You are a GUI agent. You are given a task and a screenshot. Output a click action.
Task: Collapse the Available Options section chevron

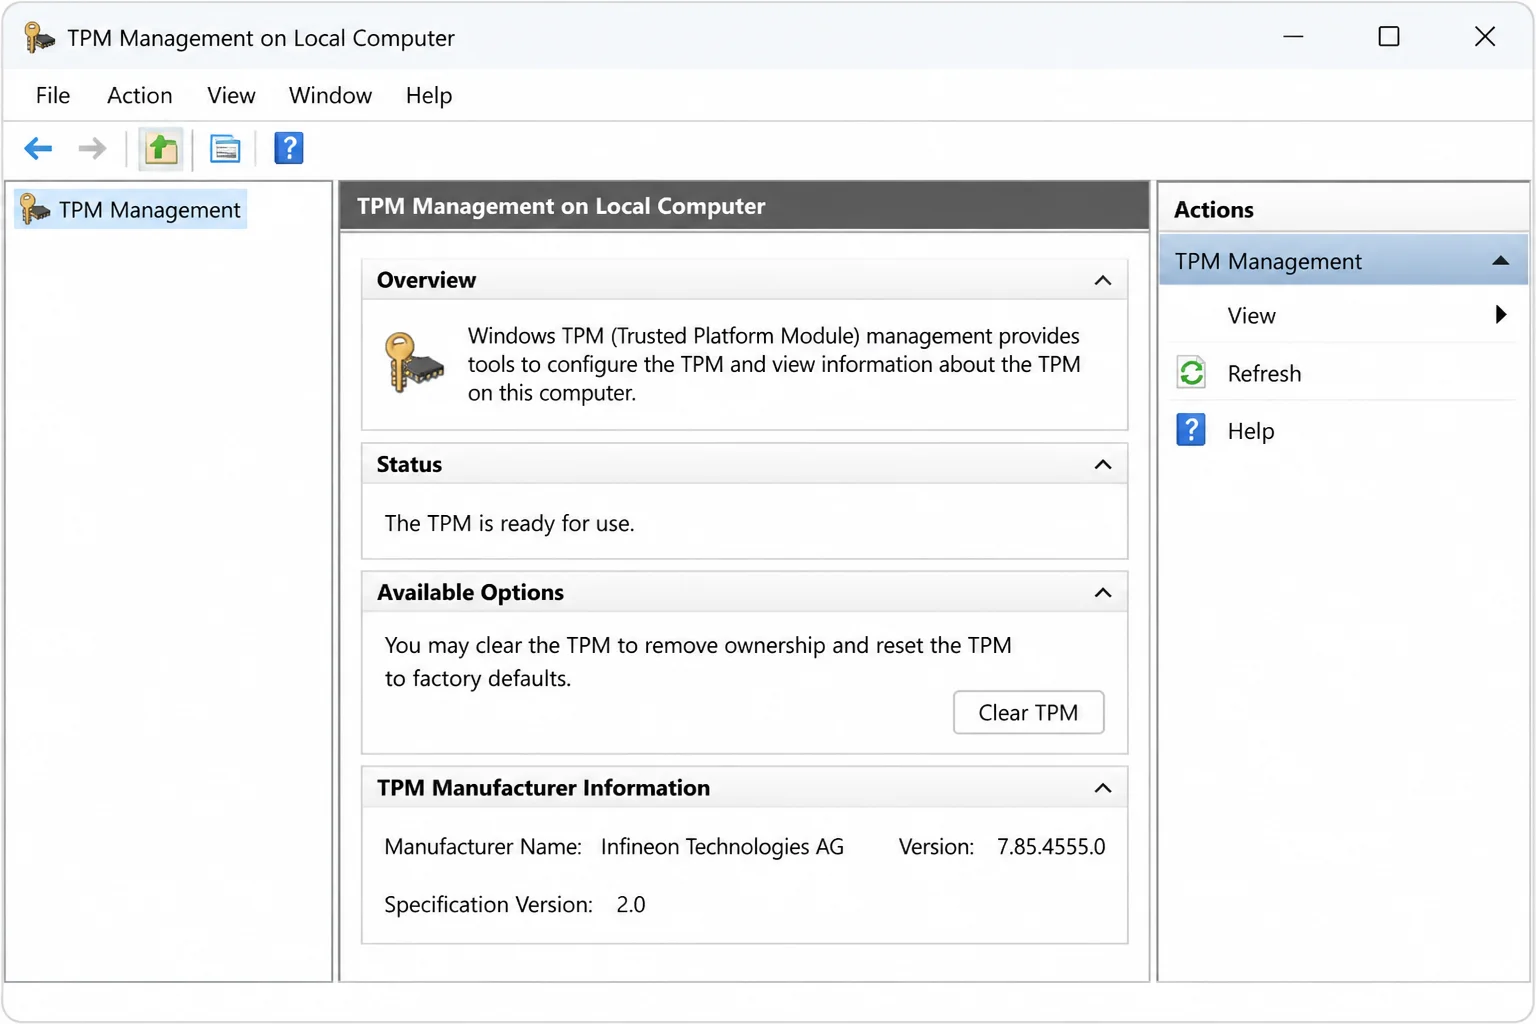(x=1102, y=592)
